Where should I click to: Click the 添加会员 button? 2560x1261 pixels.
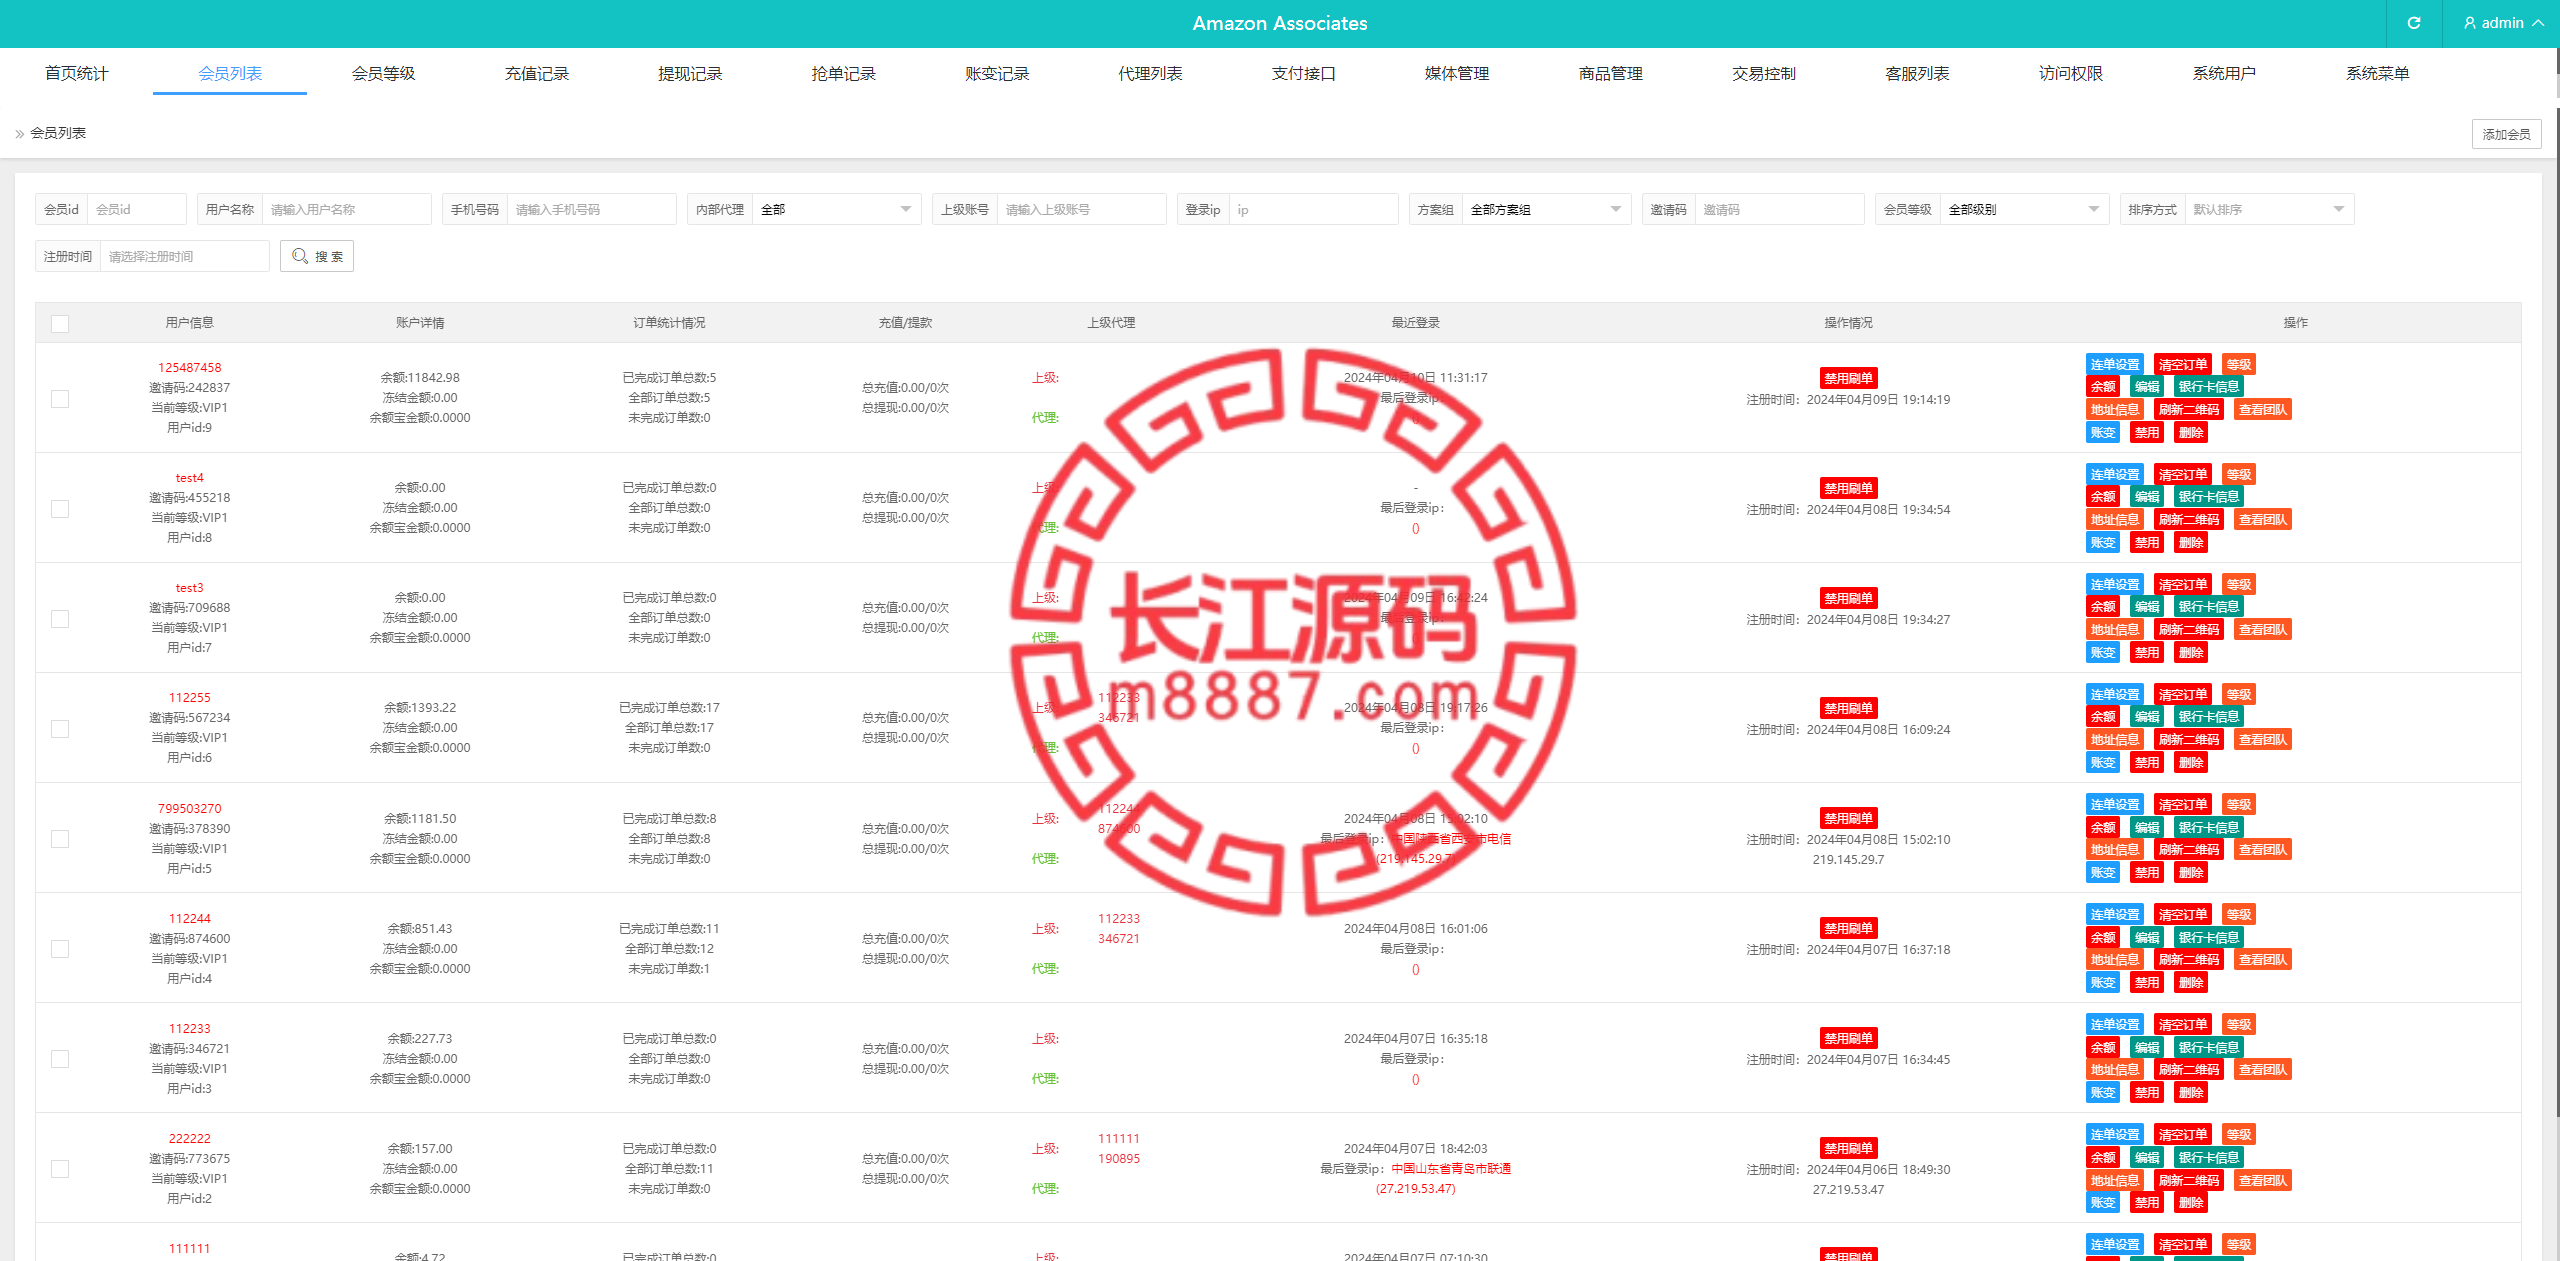(2506, 134)
